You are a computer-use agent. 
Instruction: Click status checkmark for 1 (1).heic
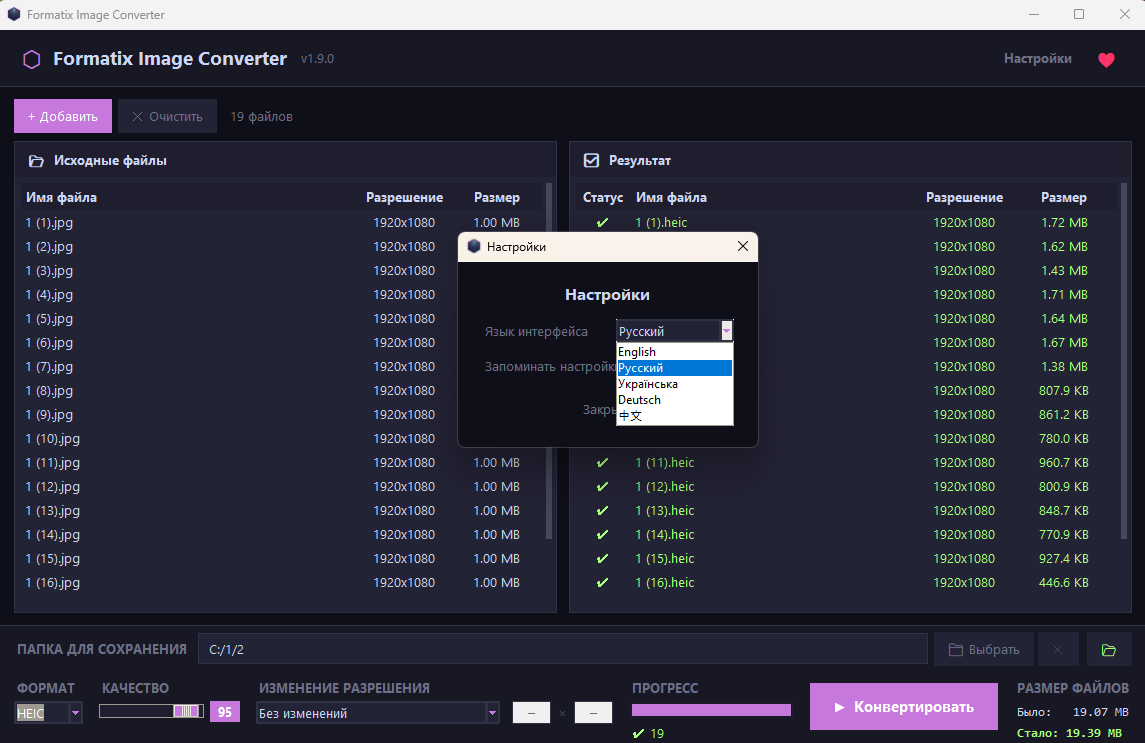tap(602, 222)
